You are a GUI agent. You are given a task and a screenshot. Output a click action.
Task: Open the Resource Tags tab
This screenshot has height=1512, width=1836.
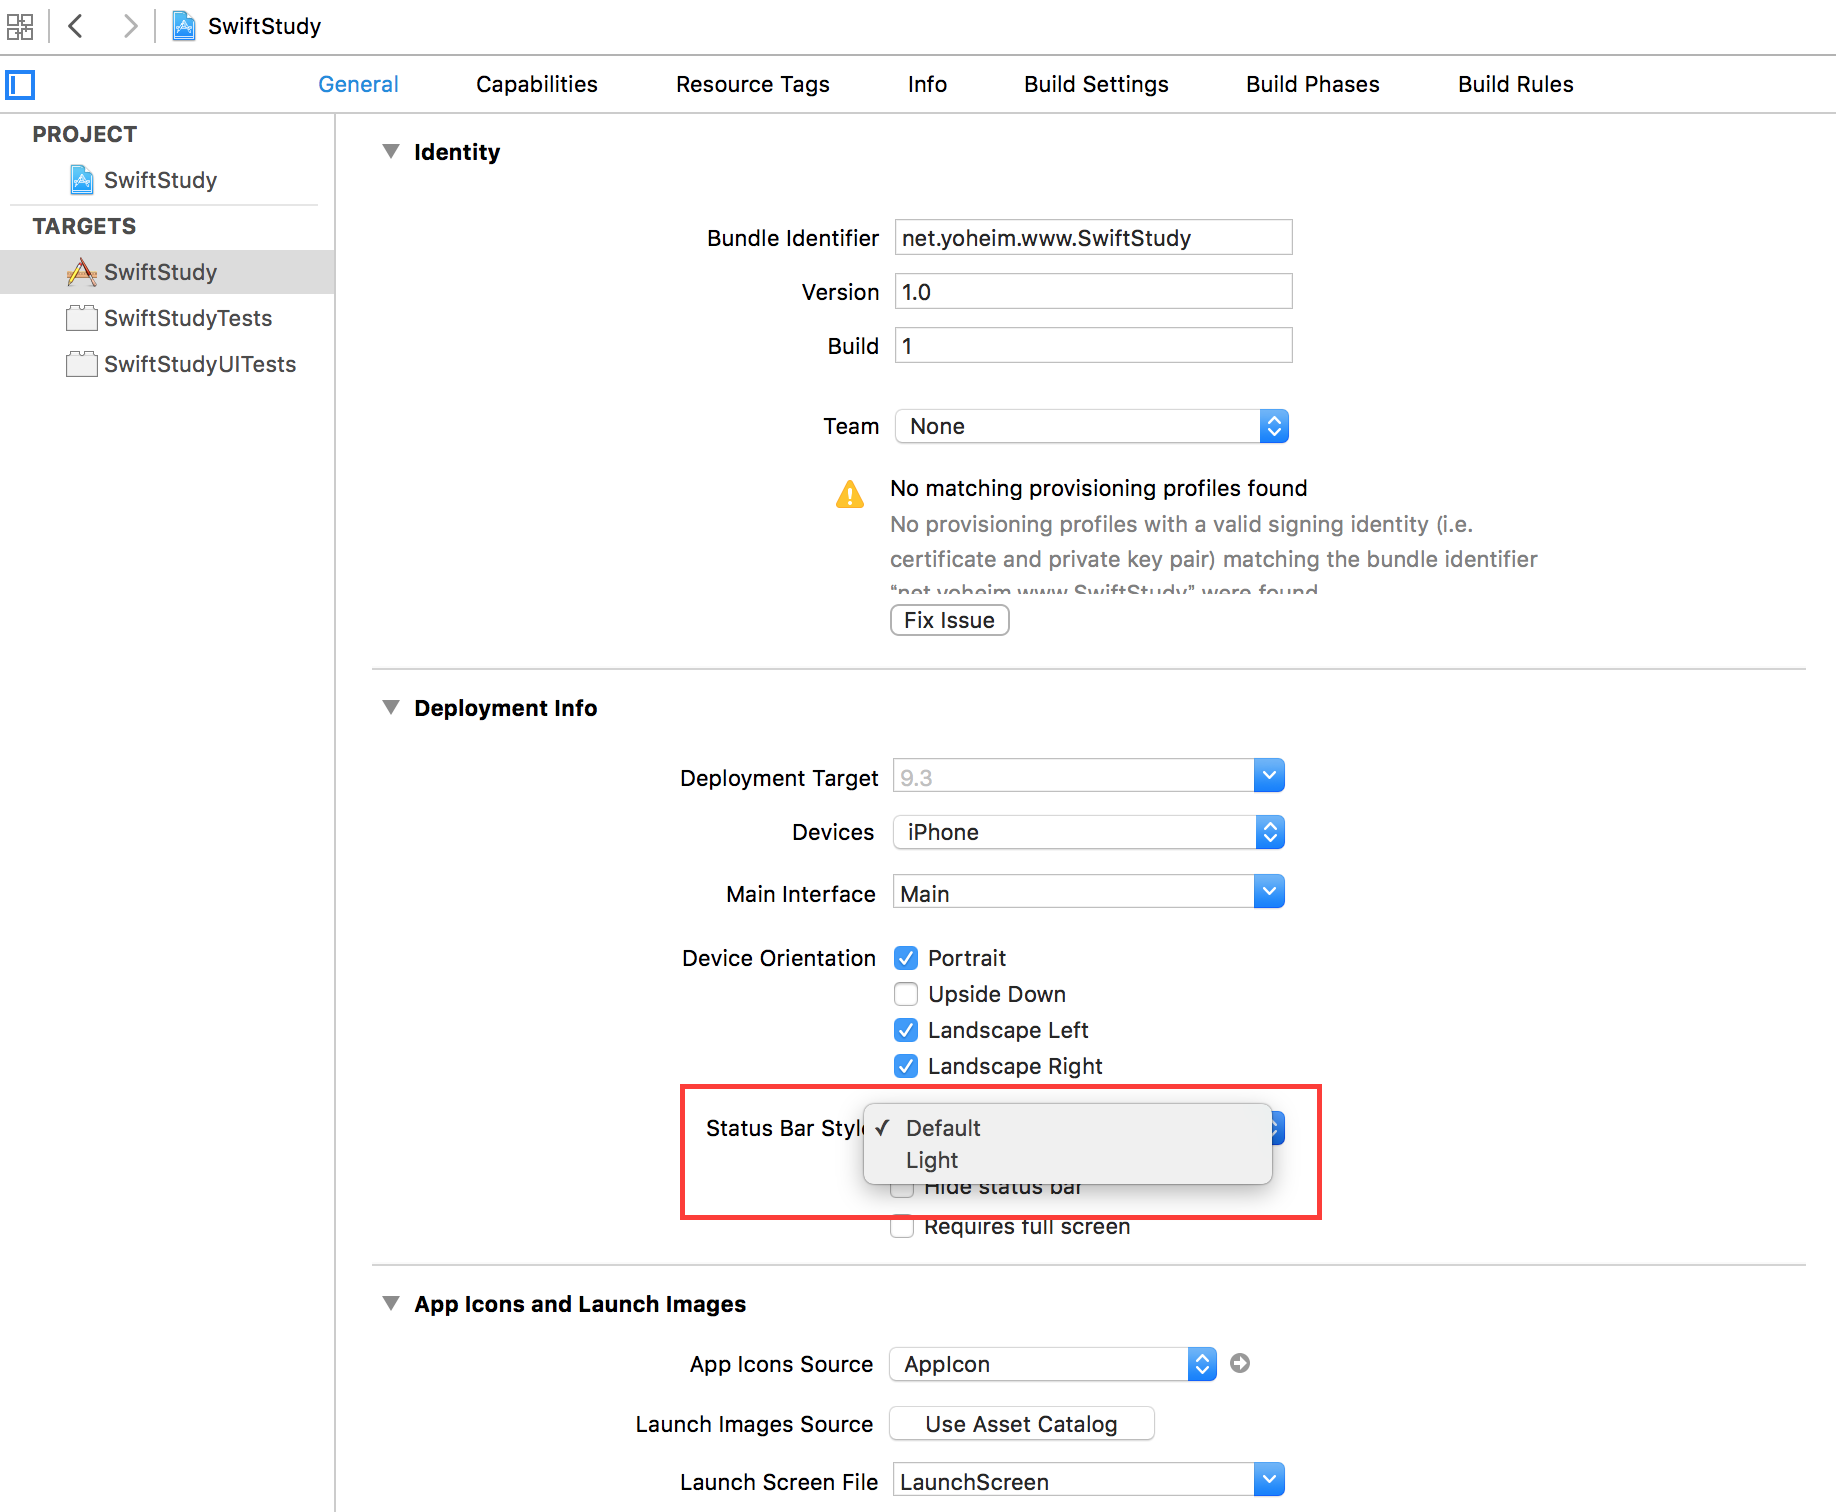pyautogui.click(x=753, y=84)
